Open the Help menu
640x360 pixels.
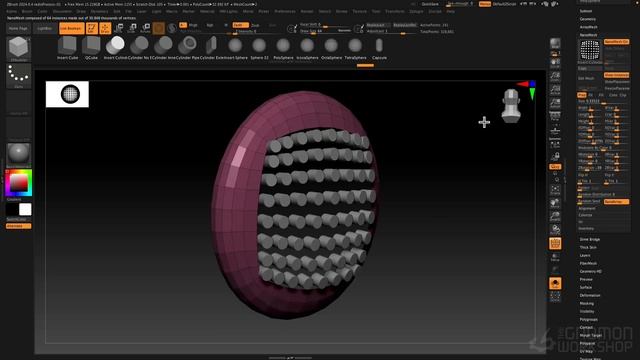pos(451,11)
